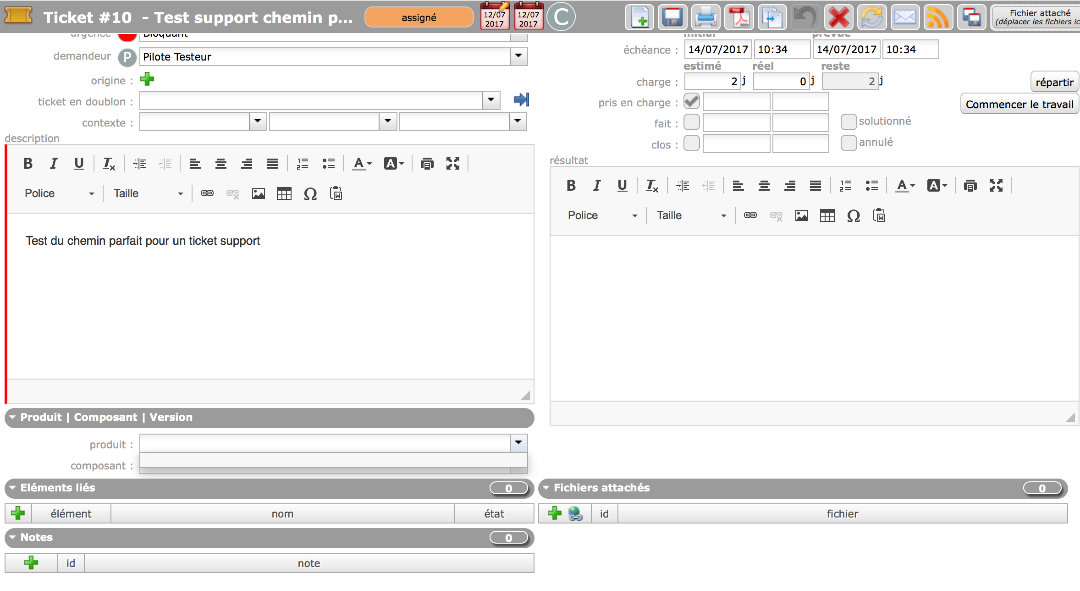Add a linked element with the green plus
The height and width of the screenshot is (591, 1080).
tap(17, 513)
